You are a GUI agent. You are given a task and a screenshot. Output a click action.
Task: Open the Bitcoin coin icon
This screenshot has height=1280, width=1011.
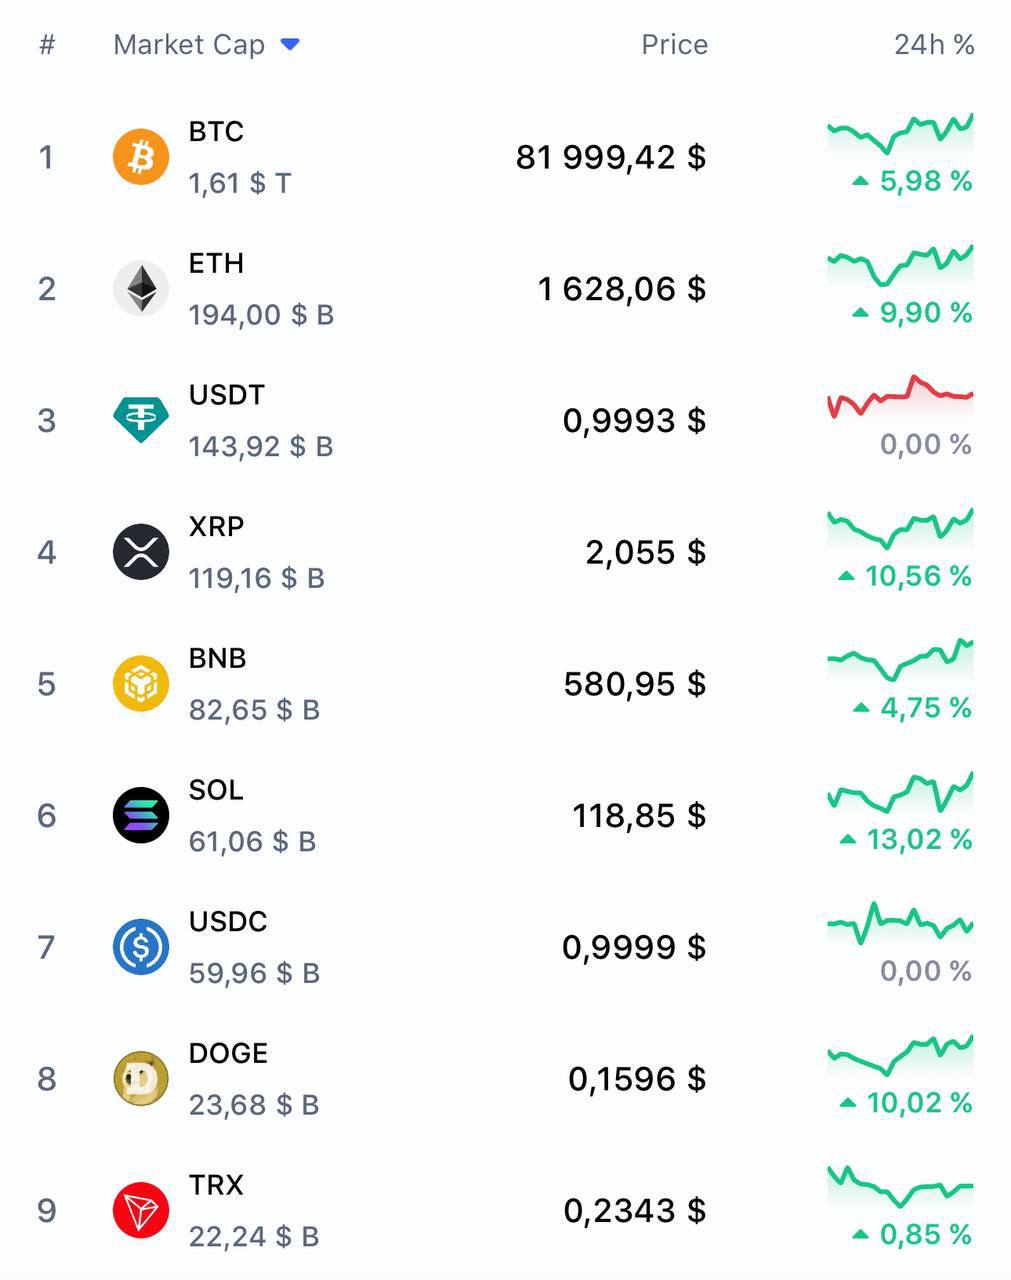[141, 157]
